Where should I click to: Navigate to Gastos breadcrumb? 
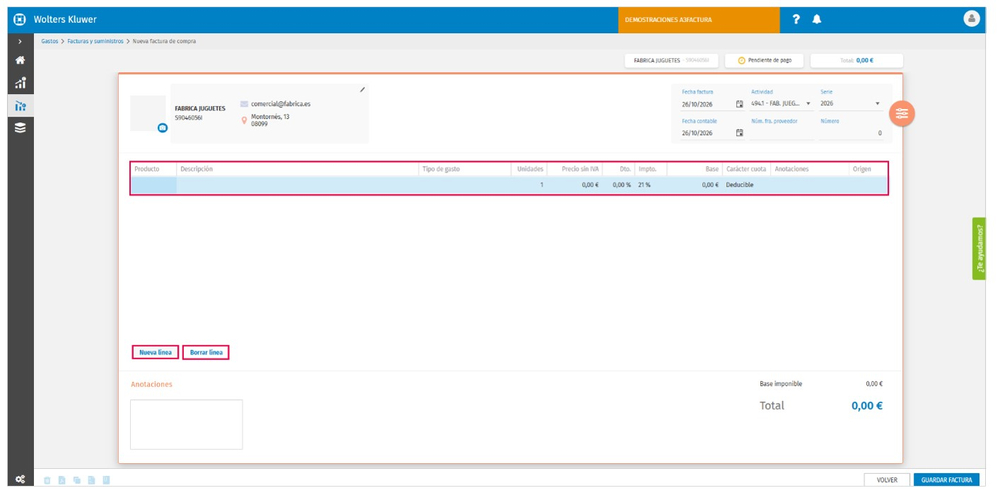[x=50, y=41]
